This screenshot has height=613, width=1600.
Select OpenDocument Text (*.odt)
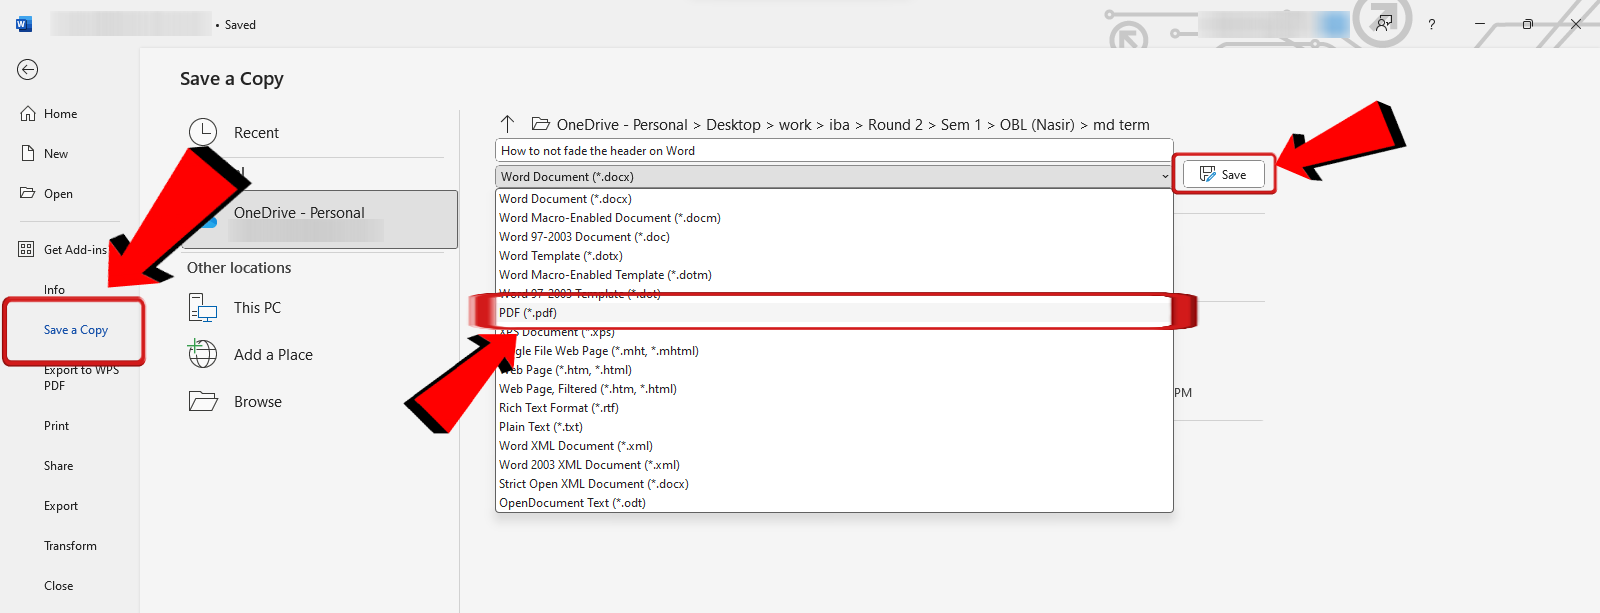(x=834, y=503)
